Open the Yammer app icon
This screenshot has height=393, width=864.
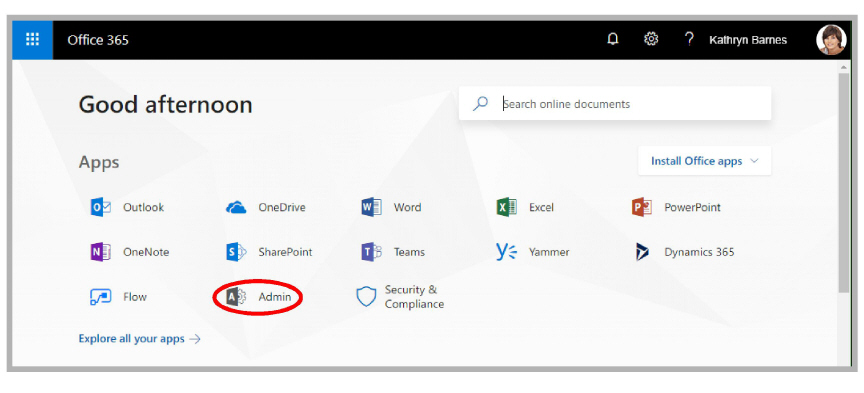(506, 252)
